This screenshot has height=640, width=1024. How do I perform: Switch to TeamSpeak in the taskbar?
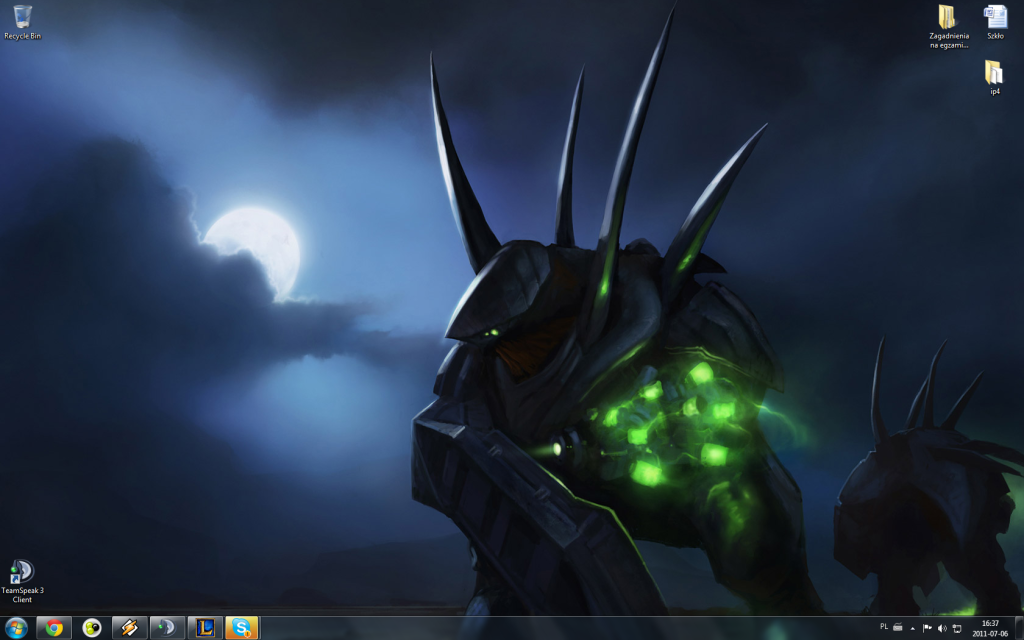[167, 628]
